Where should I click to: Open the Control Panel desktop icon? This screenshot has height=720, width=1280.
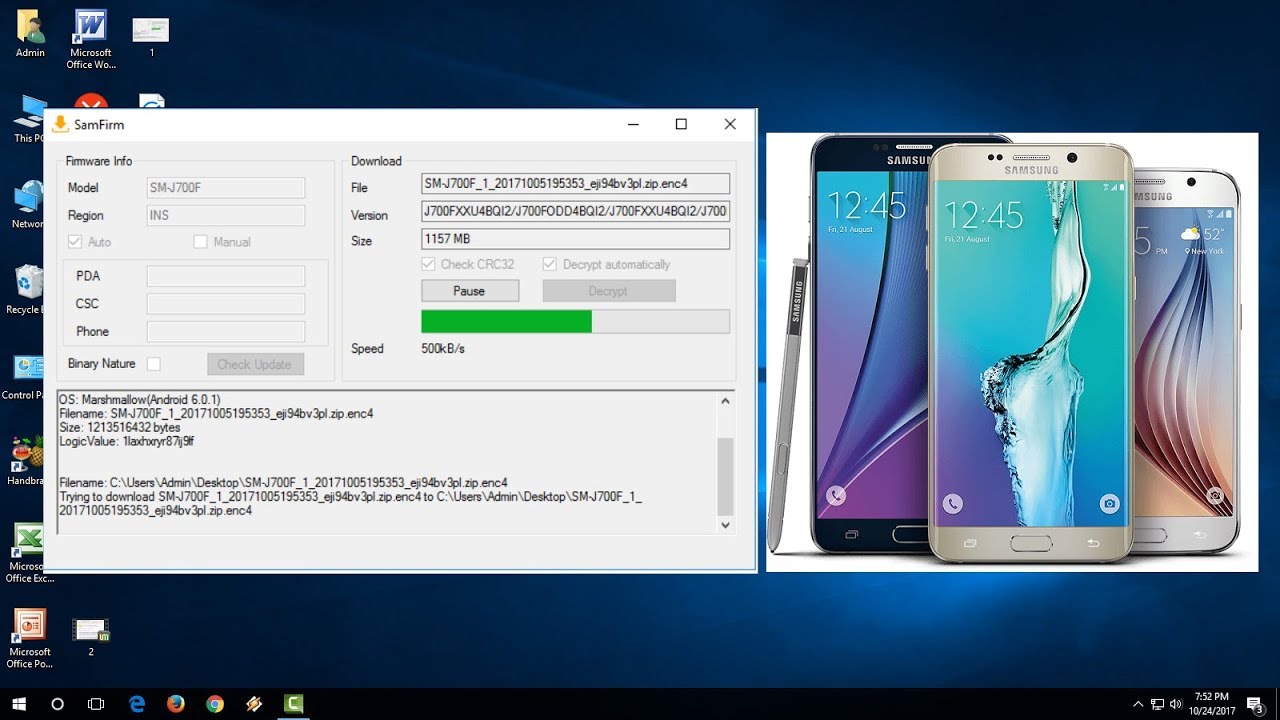click(26, 376)
